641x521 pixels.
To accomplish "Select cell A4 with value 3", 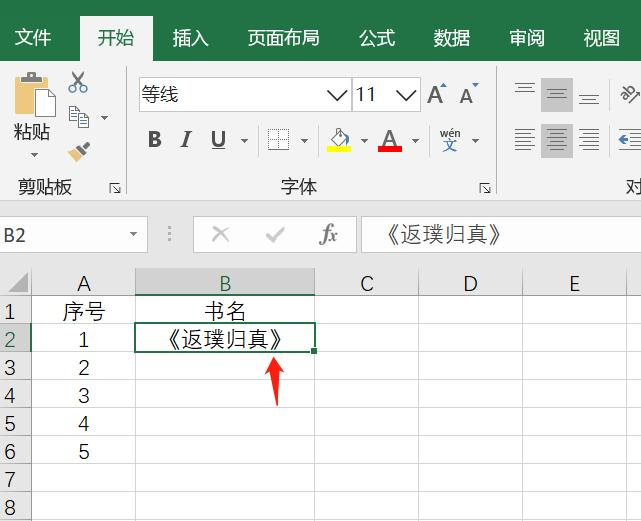I will click(x=83, y=394).
